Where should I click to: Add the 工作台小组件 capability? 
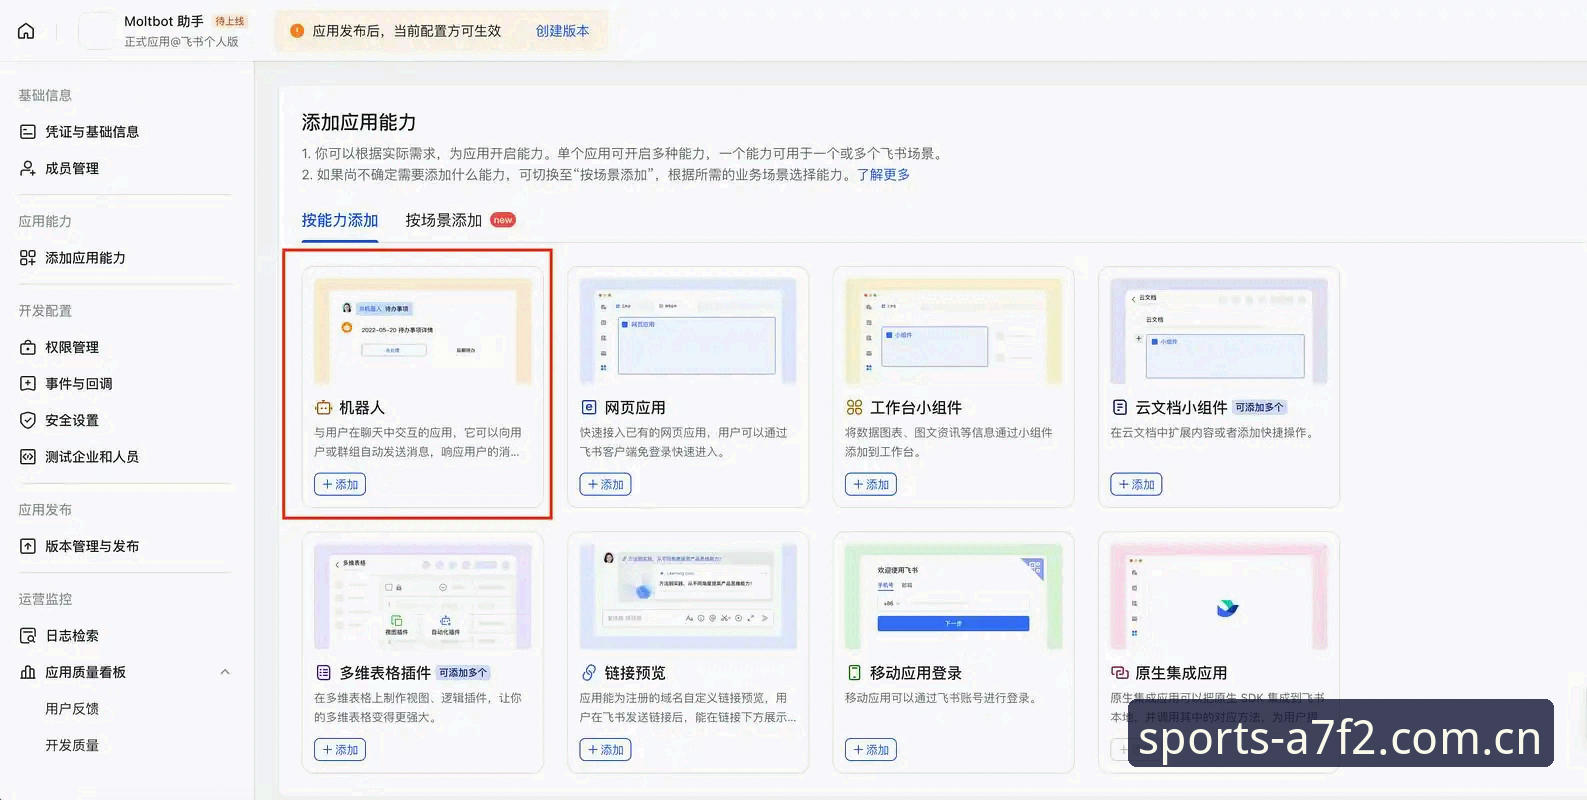click(871, 485)
